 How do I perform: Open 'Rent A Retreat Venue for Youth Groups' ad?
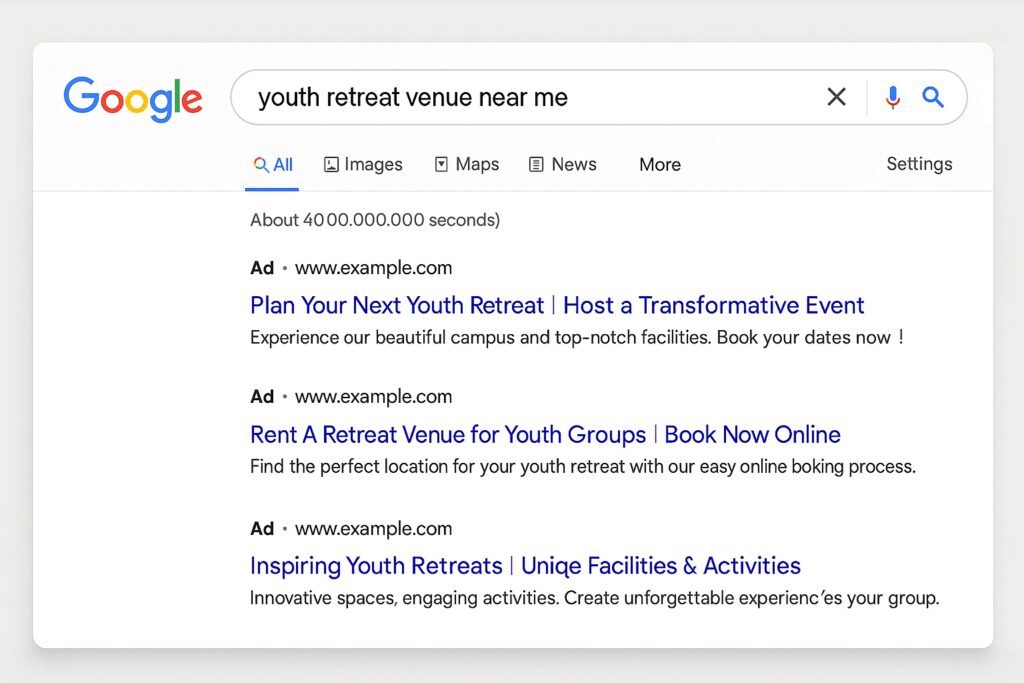[x=545, y=434]
